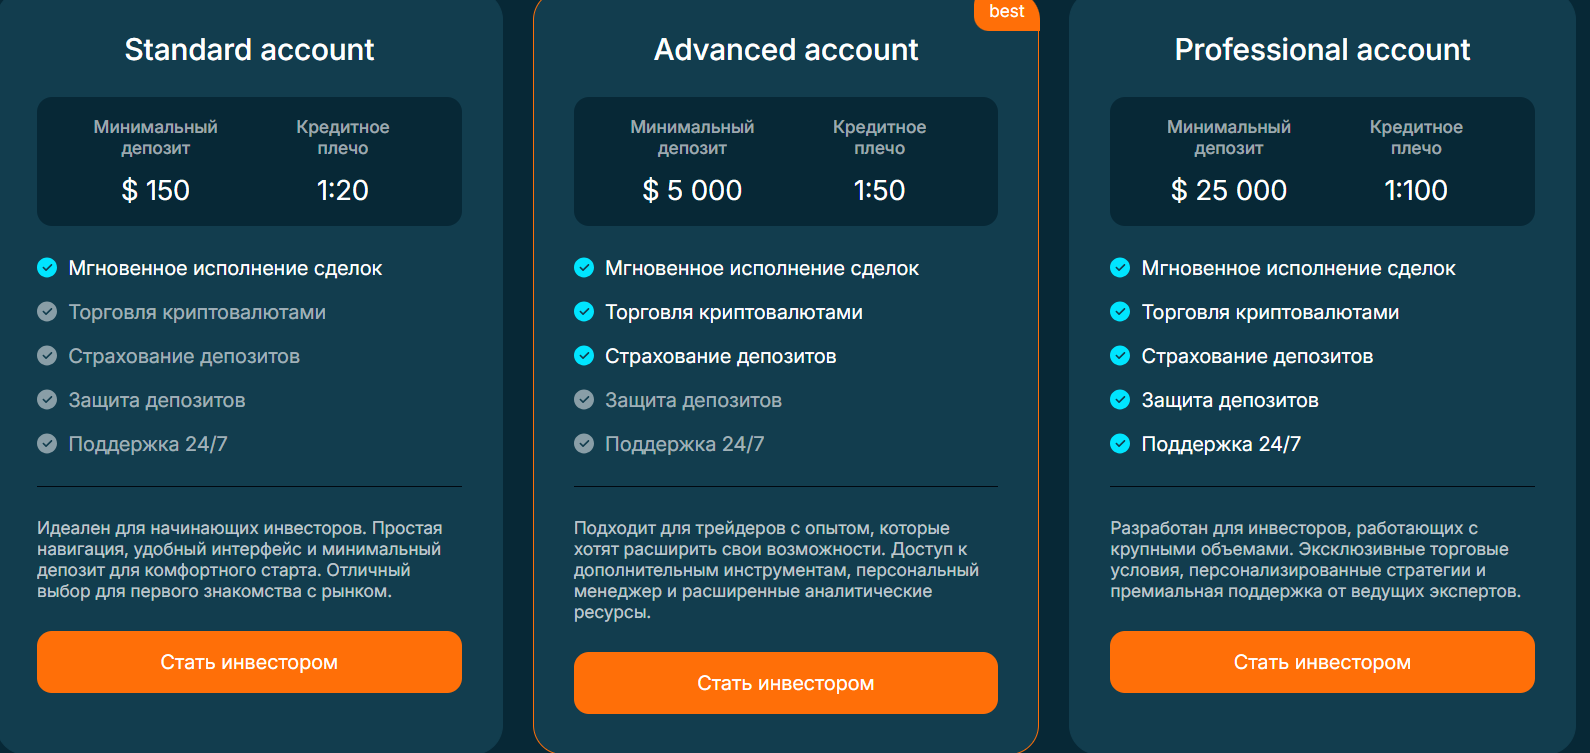Click check icon beside Advanced 'Страхование депозитов'
Viewport: 1590px width, 753px height.
[584, 355]
